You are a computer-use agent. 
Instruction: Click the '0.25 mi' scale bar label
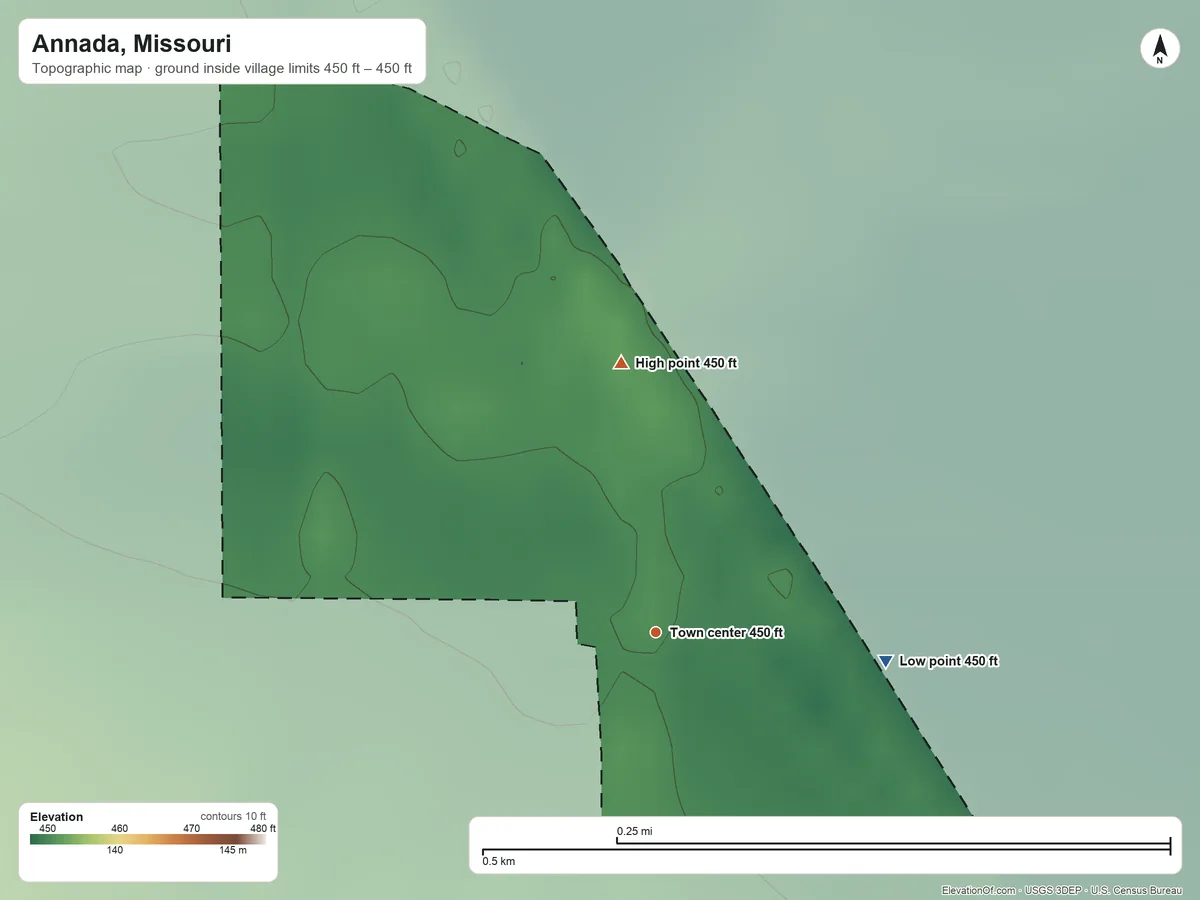(634, 831)
